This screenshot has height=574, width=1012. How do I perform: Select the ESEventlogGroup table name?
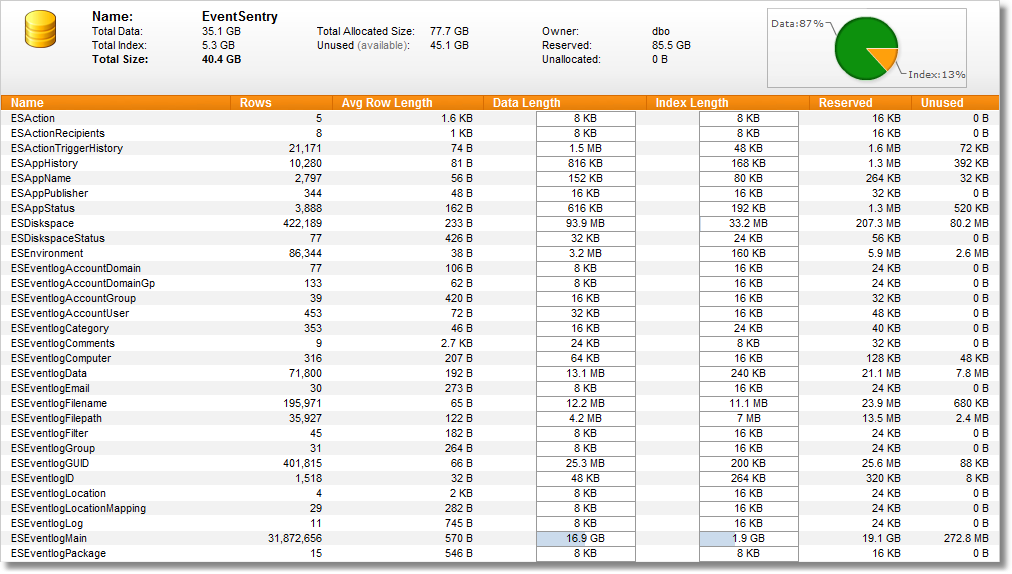point(52,448)
